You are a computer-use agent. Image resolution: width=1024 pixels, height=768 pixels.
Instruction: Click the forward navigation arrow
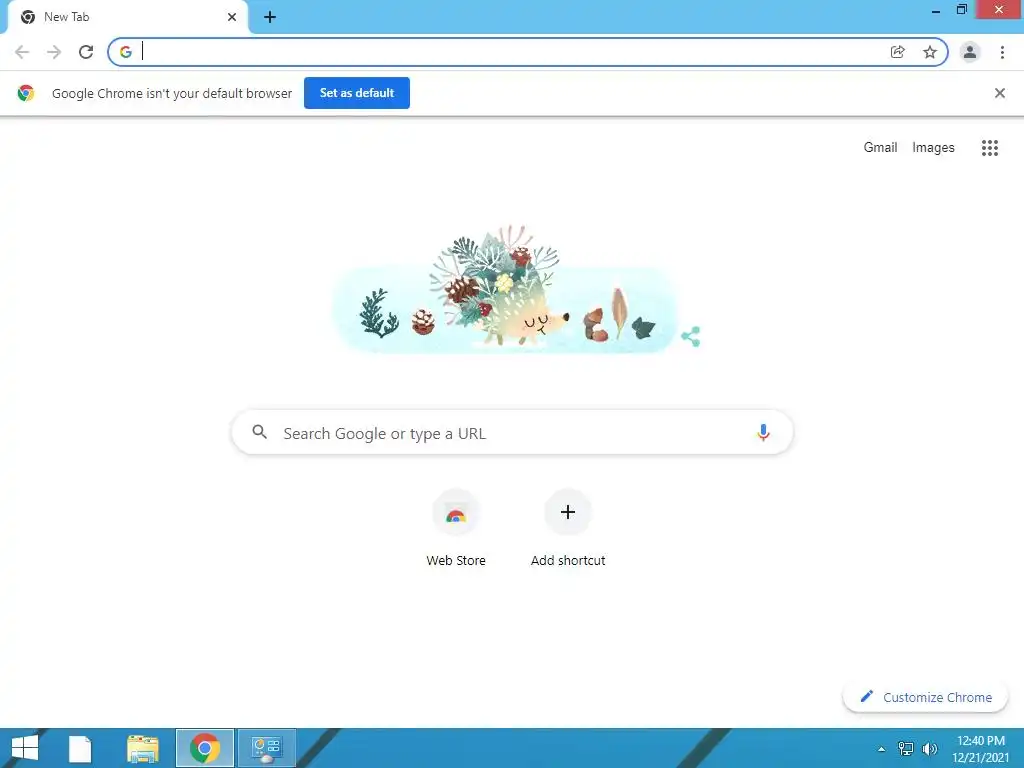pos(54,52)
